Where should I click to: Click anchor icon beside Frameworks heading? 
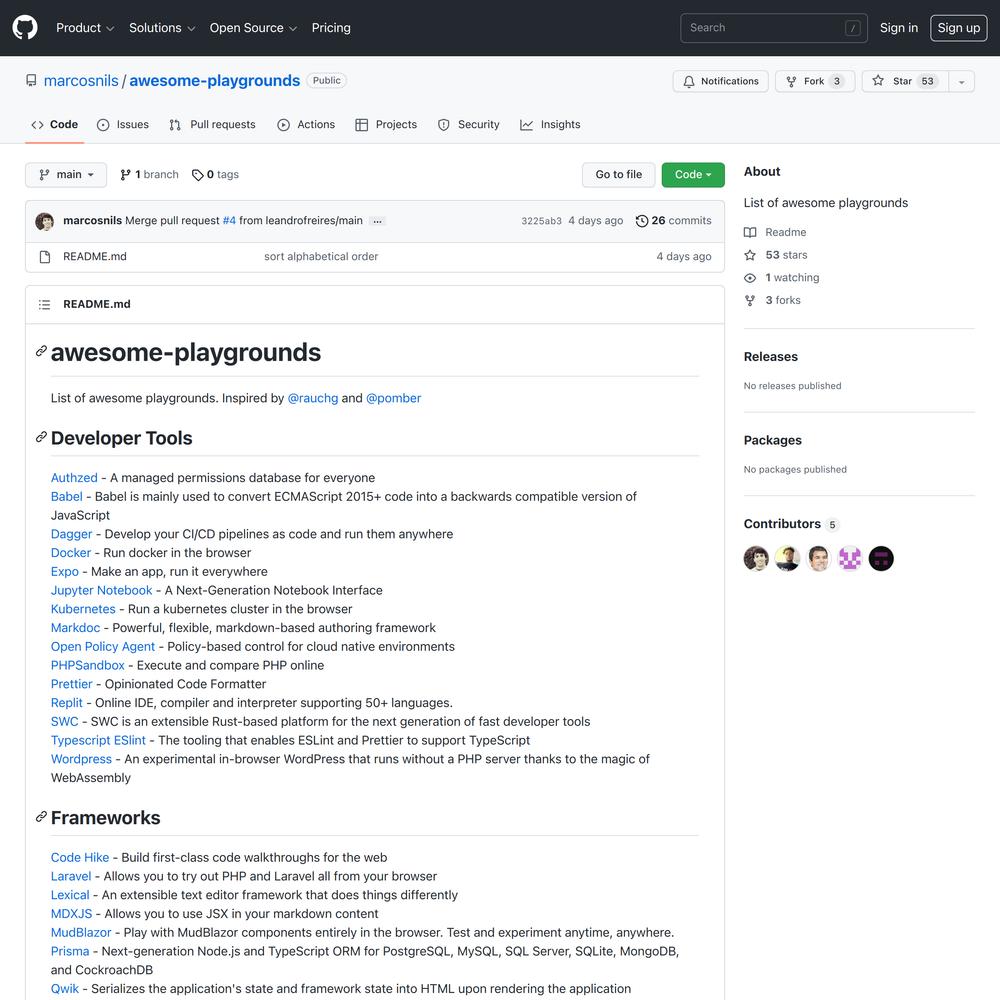41,816
